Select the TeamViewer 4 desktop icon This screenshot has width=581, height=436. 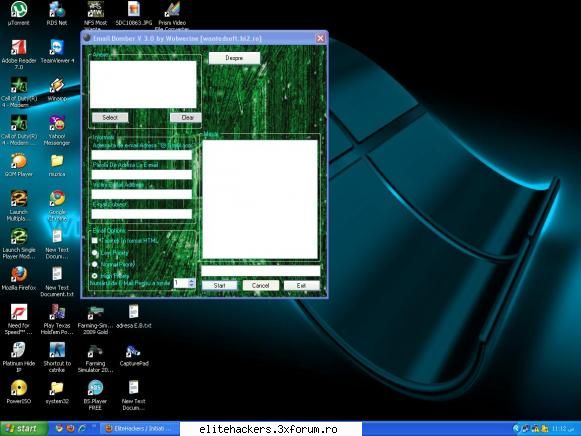pyautogui.click(x=57, y=51)
